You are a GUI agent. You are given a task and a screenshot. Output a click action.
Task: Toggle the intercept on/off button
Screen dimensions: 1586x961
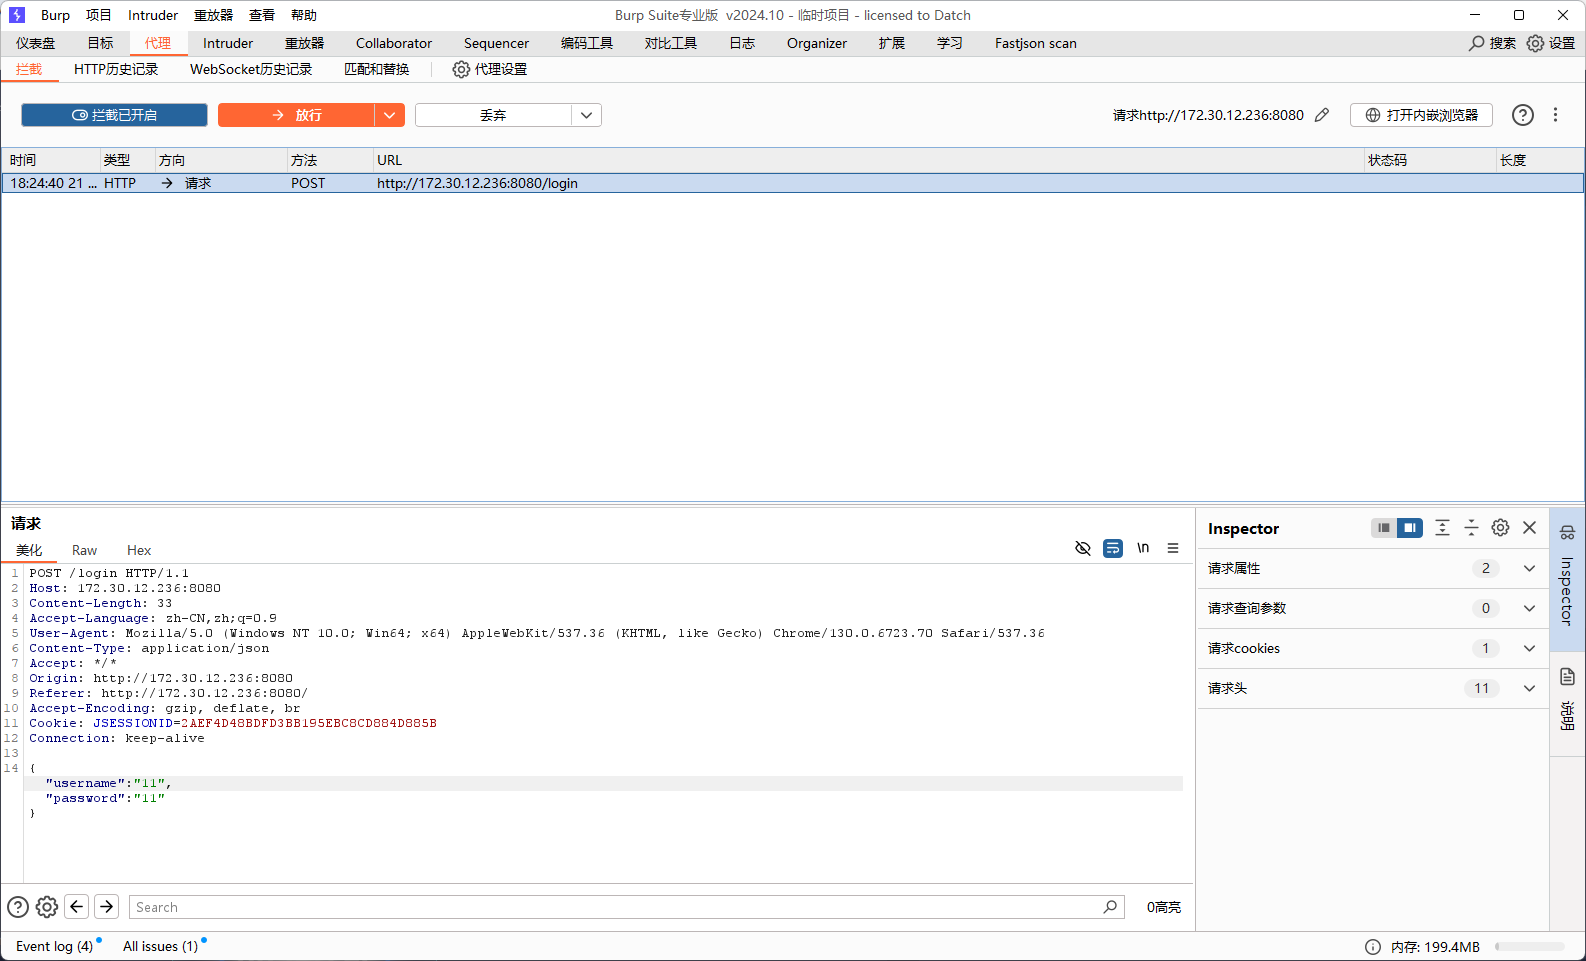coord(114,115)
